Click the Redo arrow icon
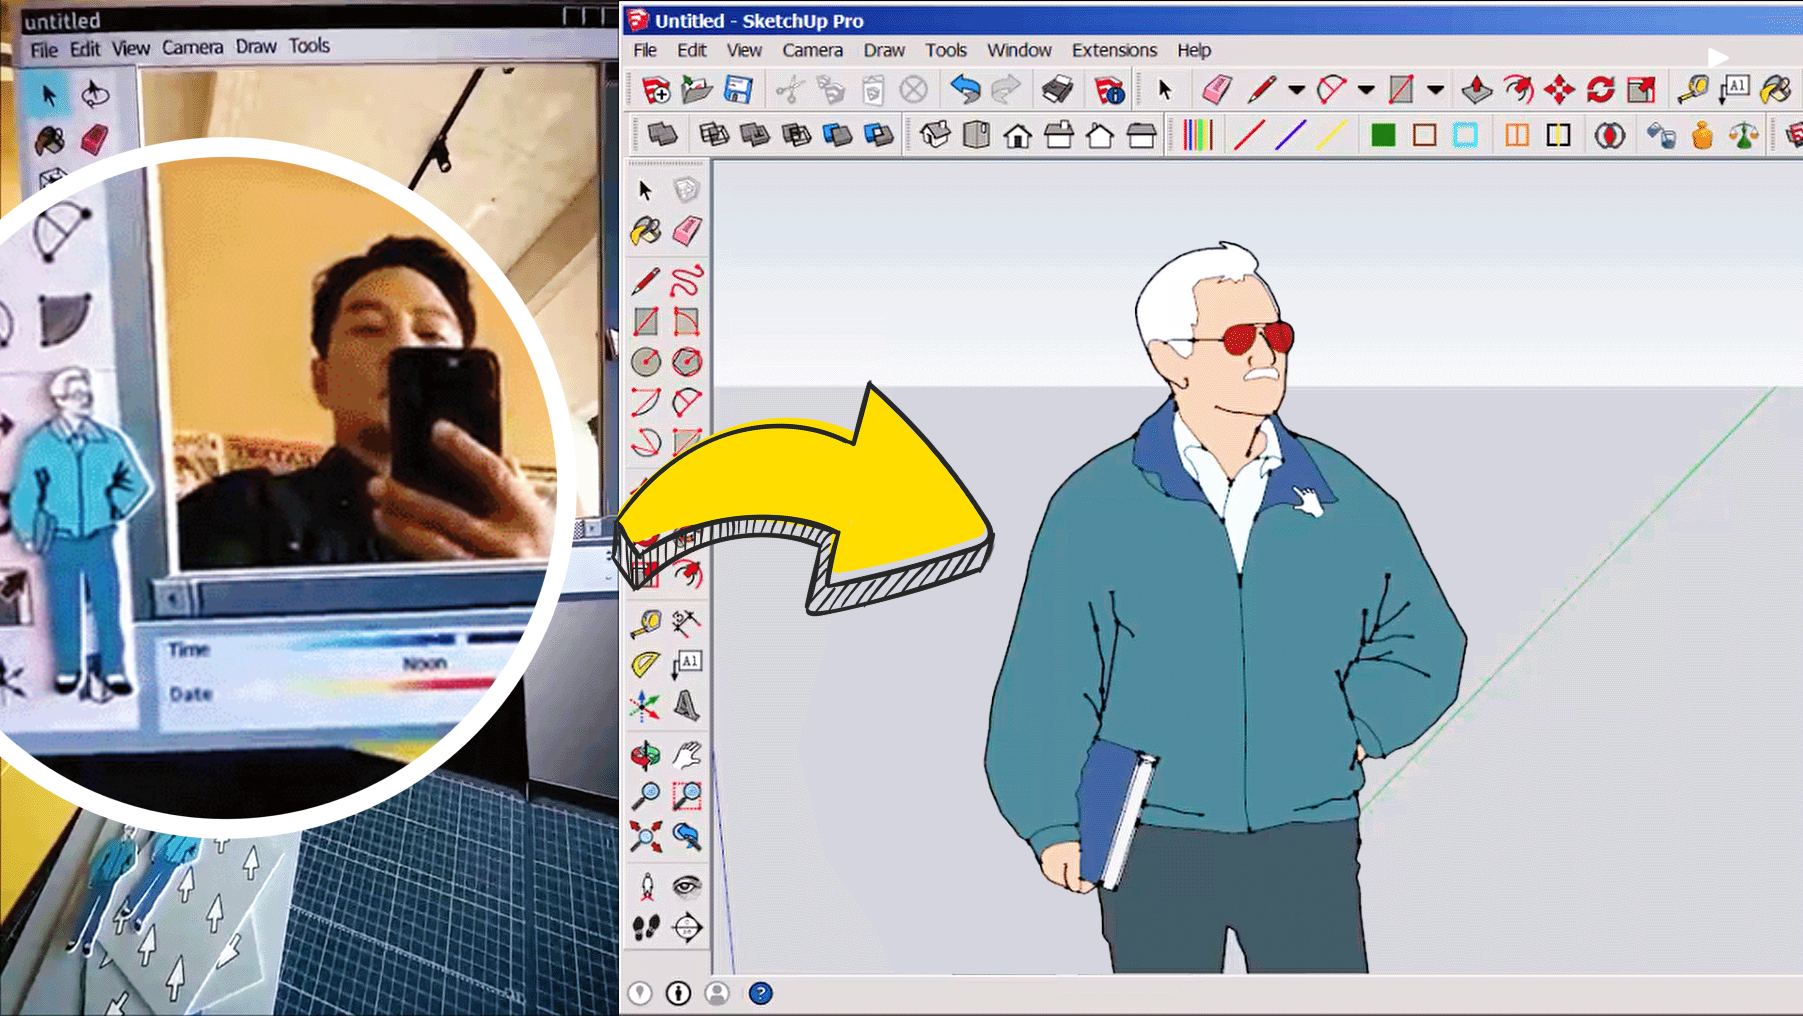This screenshot has width=1803, height=1016. (1006, 90)
